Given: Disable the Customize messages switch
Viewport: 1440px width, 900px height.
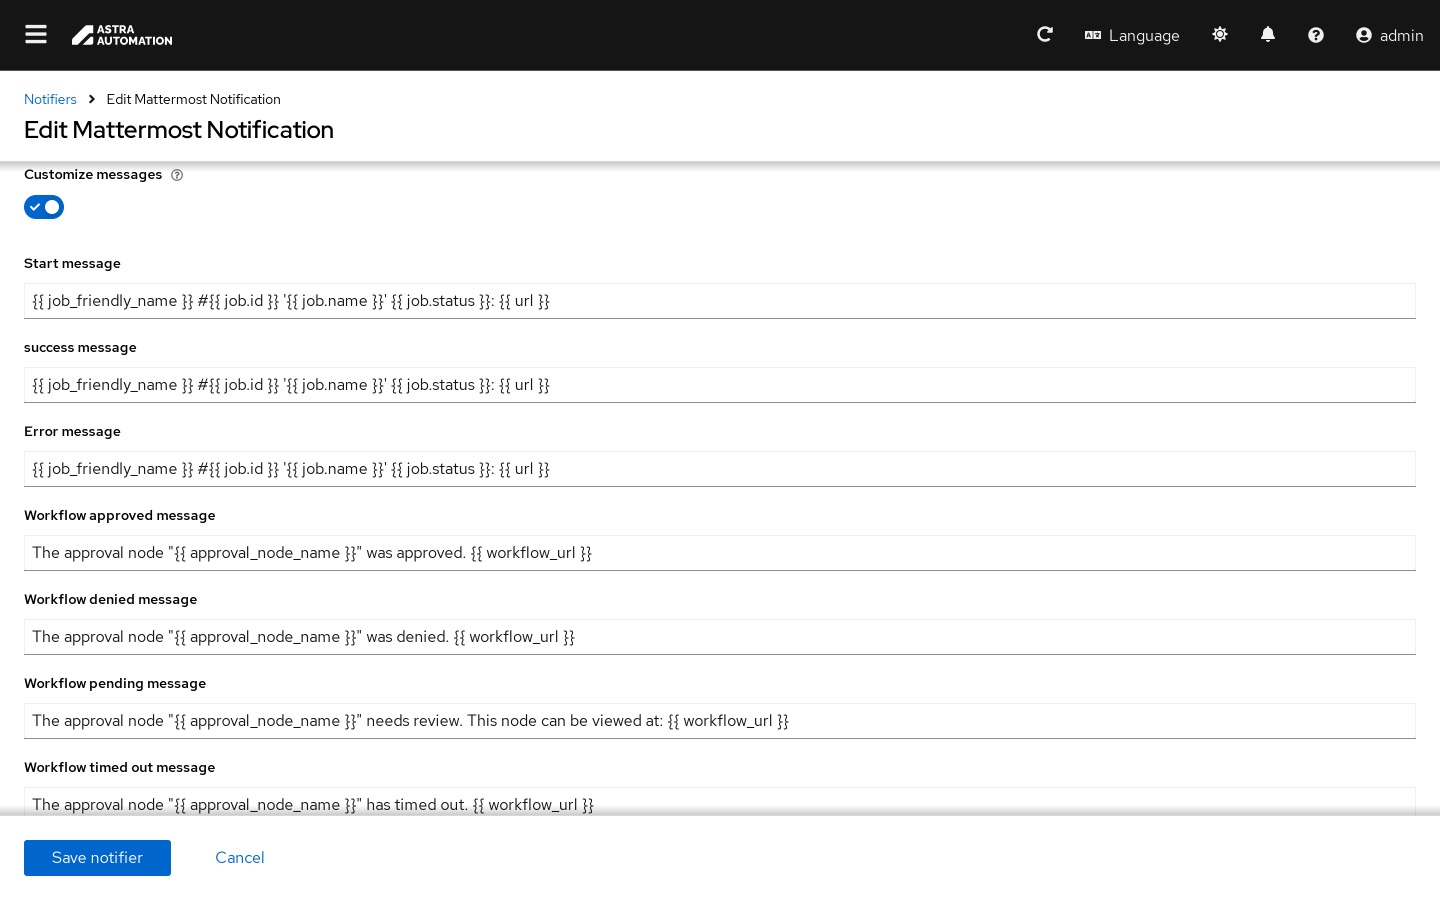Looking at the screenshot, I should [x=44, y=207].
